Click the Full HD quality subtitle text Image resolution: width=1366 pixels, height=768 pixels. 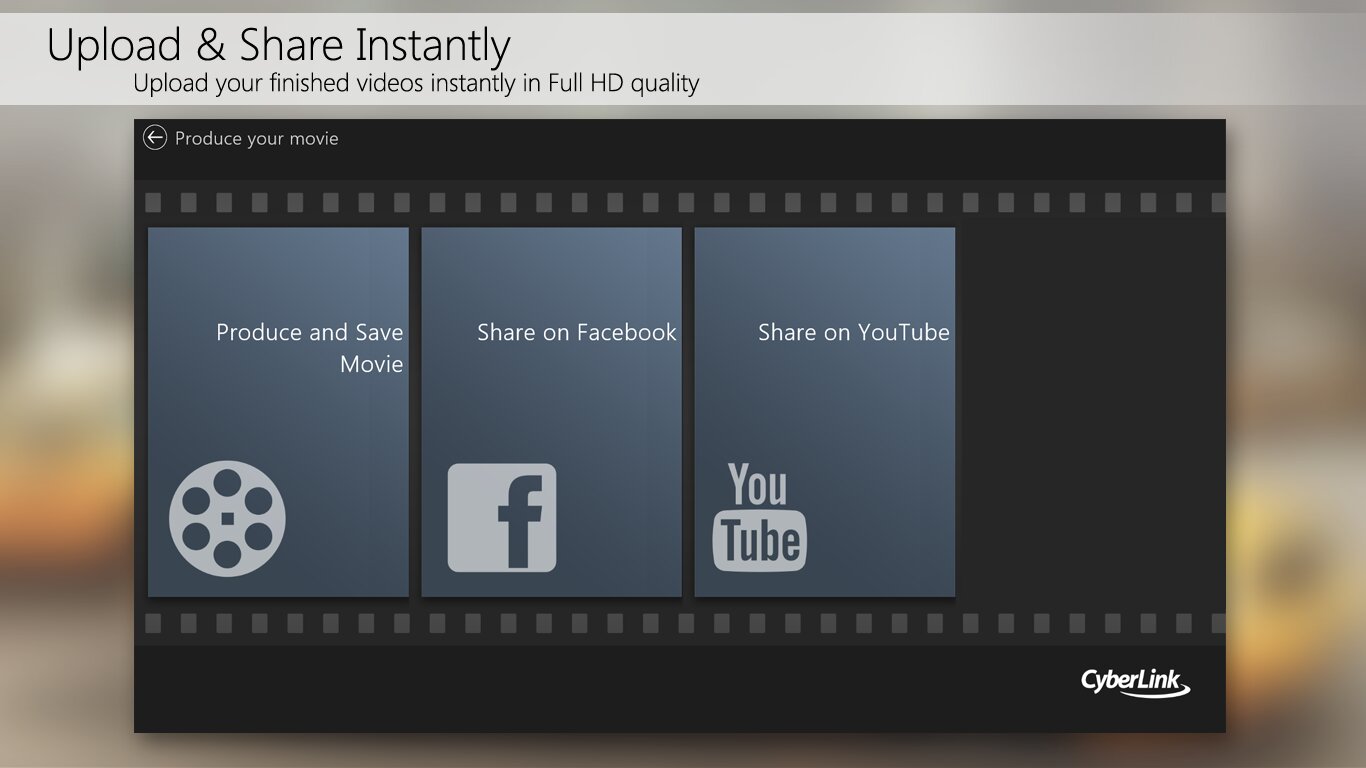tap(416, 83)
